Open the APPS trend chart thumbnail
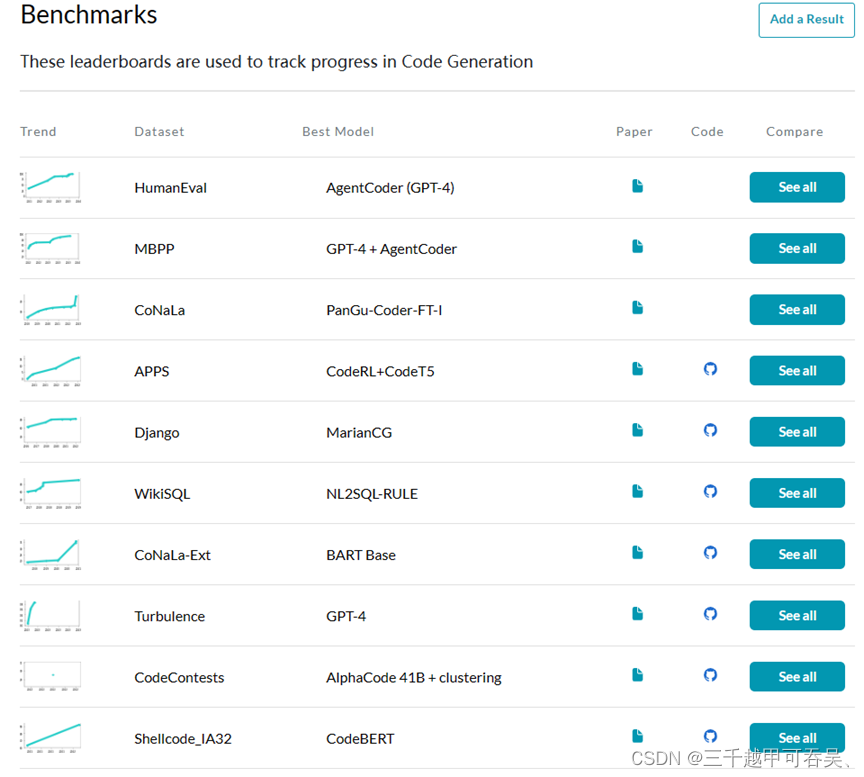Screen dimensions: 864x777 51,371
